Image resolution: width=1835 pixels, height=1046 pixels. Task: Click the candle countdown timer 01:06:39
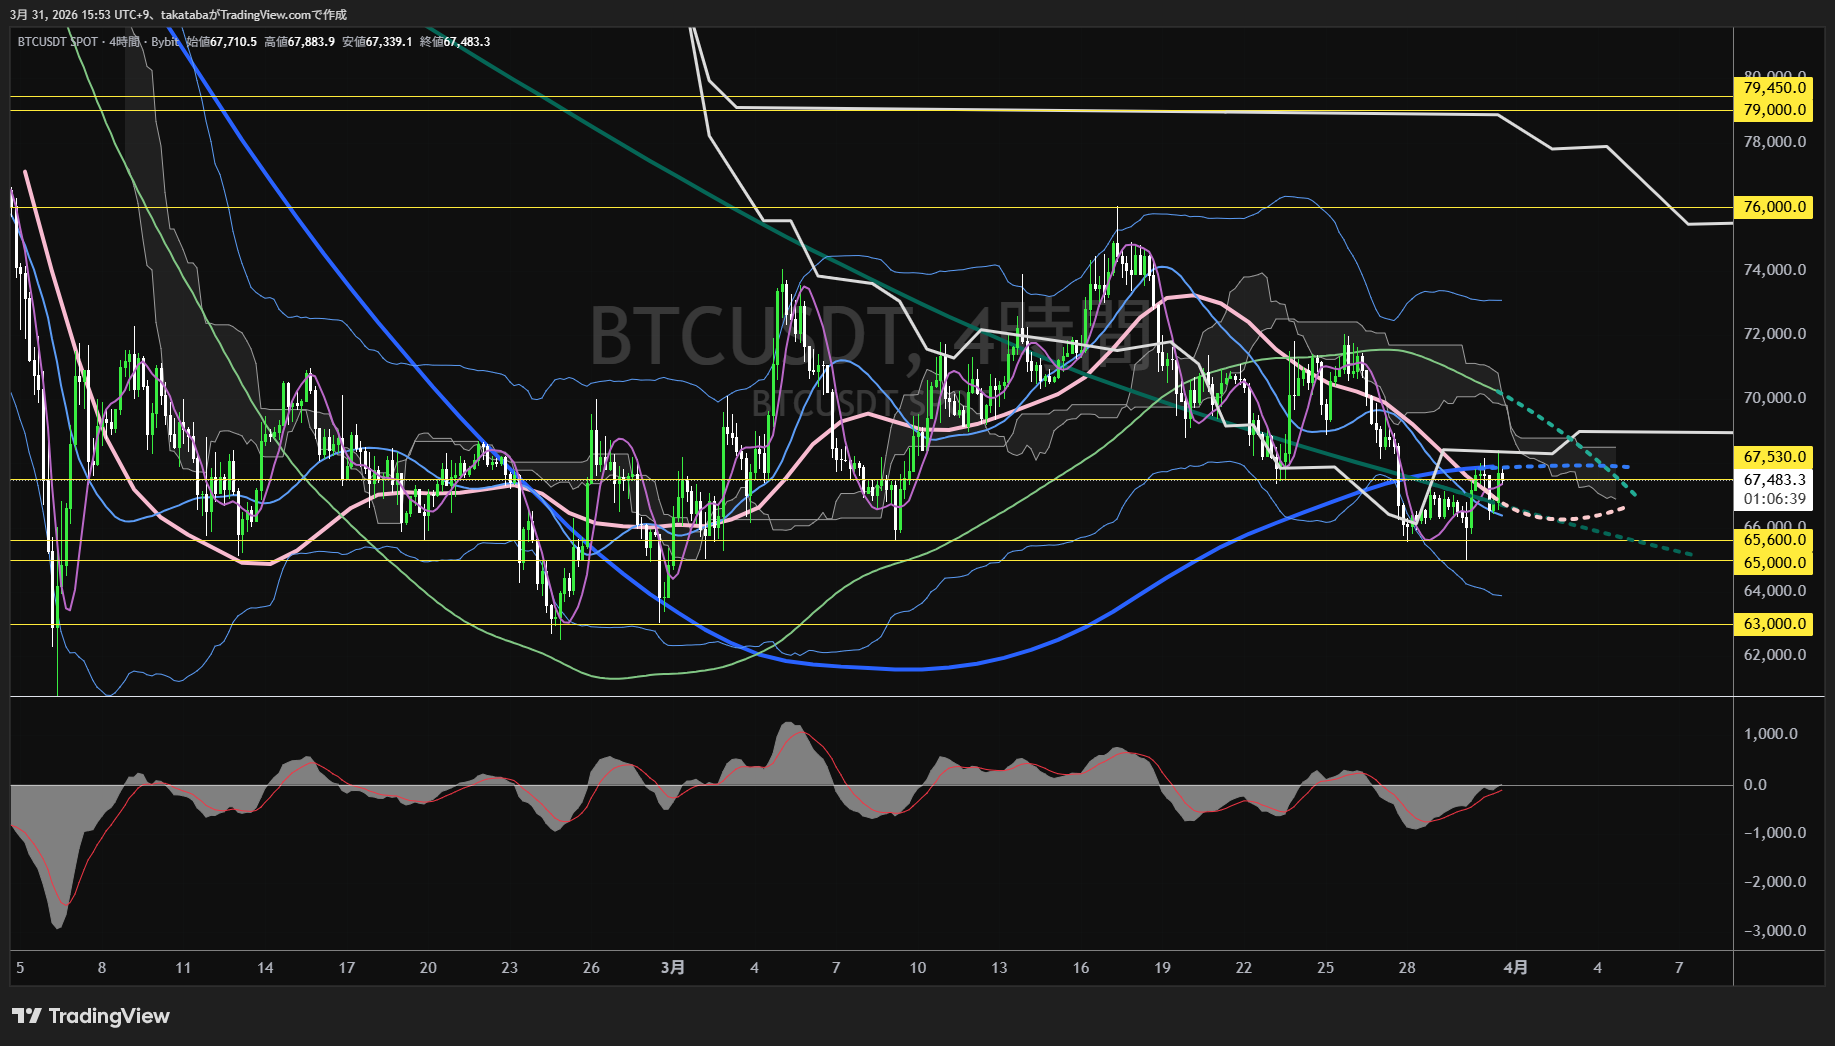[x=1774, y=499]
